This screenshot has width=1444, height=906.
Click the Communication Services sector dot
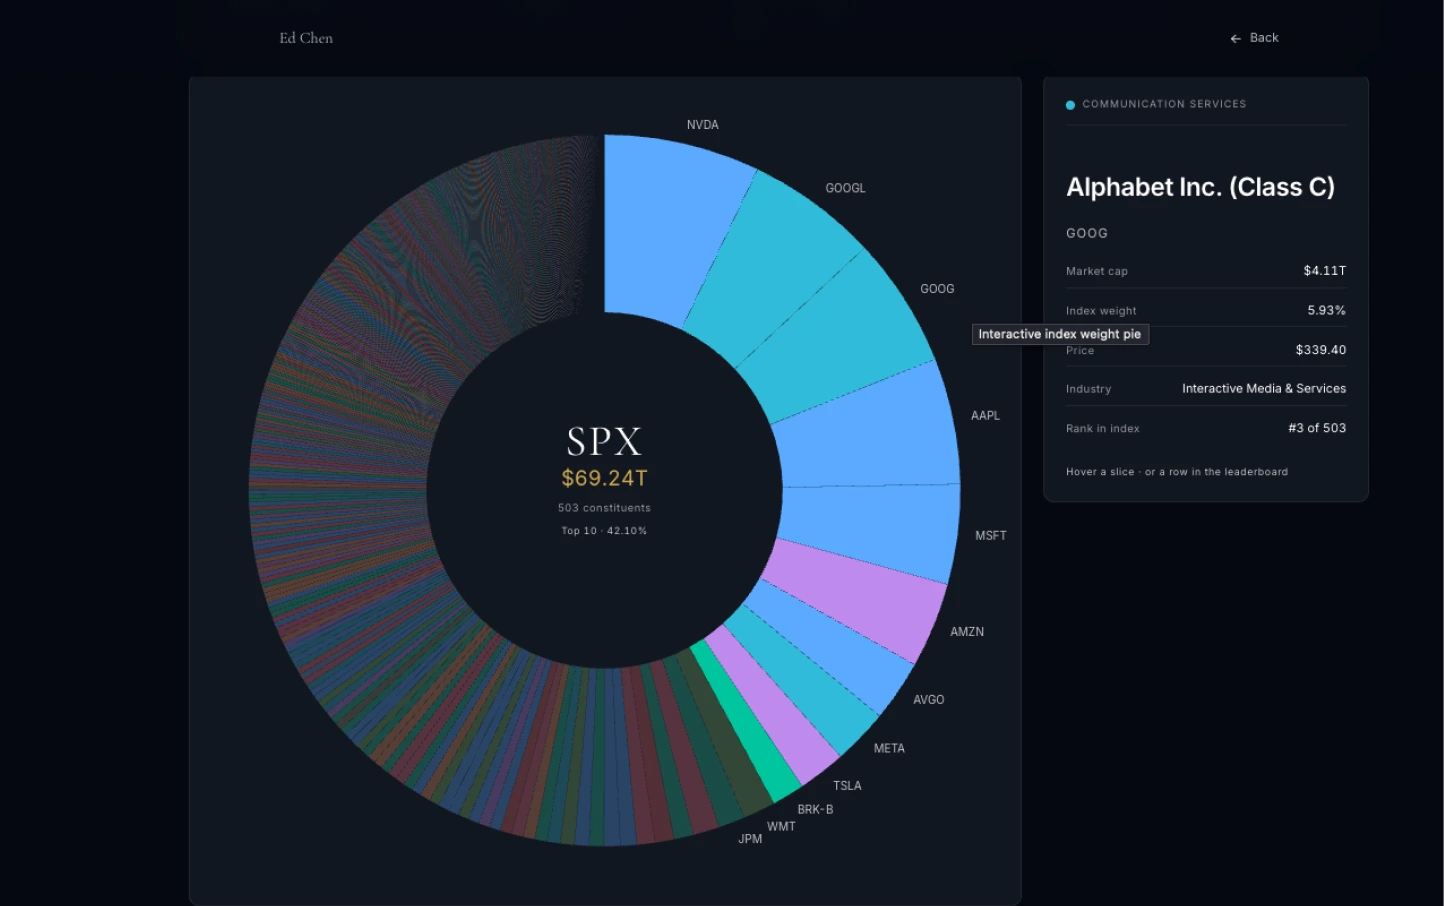(x=1070, y=105)
